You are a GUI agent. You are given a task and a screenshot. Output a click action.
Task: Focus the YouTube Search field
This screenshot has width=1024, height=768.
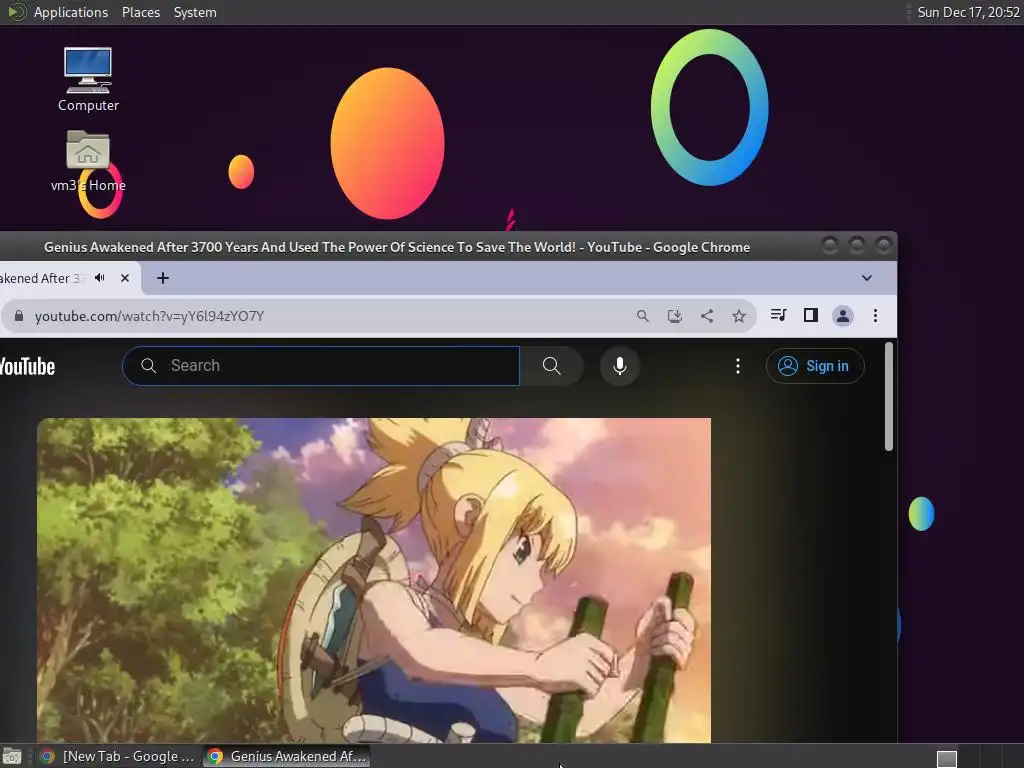coord(321,366)
